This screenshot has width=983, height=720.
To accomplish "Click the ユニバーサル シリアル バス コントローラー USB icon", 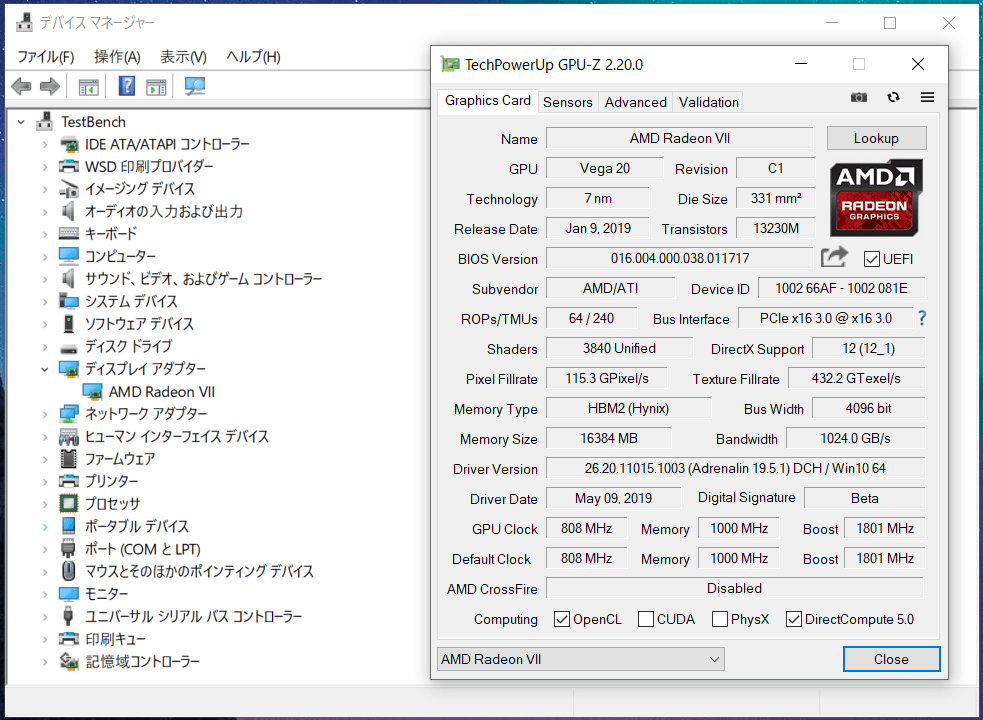I will click(x=68, y=616).
